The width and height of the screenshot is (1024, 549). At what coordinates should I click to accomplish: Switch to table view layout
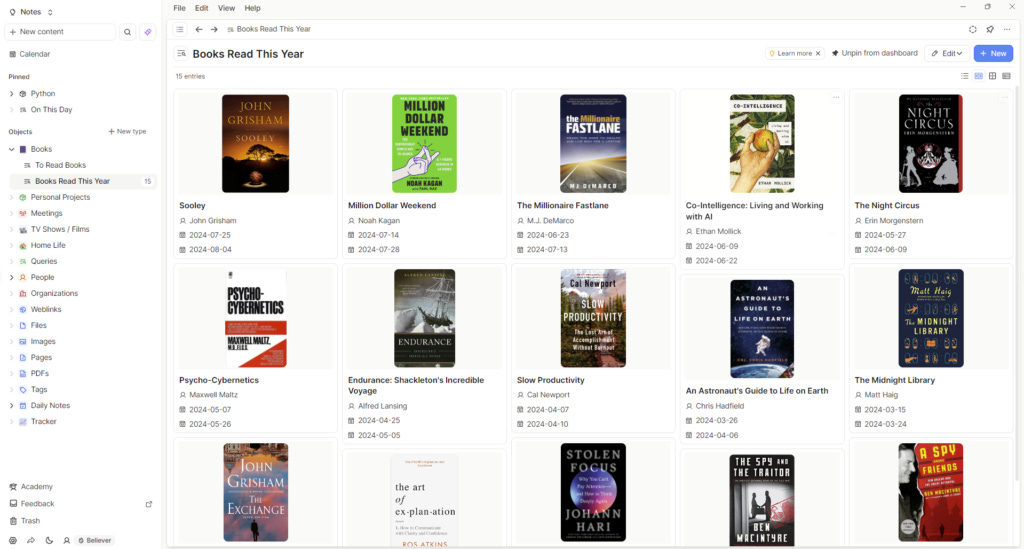[1006, 76]
